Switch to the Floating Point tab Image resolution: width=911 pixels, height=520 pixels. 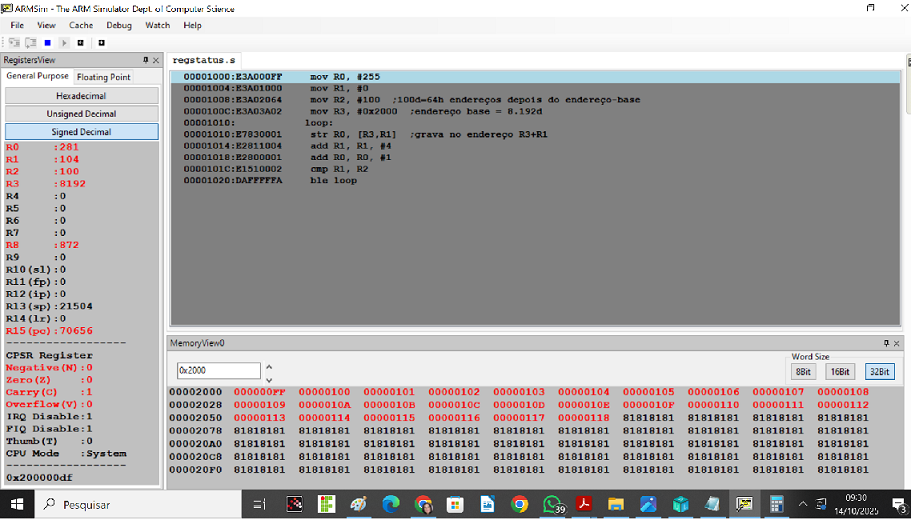coord(104,77)
